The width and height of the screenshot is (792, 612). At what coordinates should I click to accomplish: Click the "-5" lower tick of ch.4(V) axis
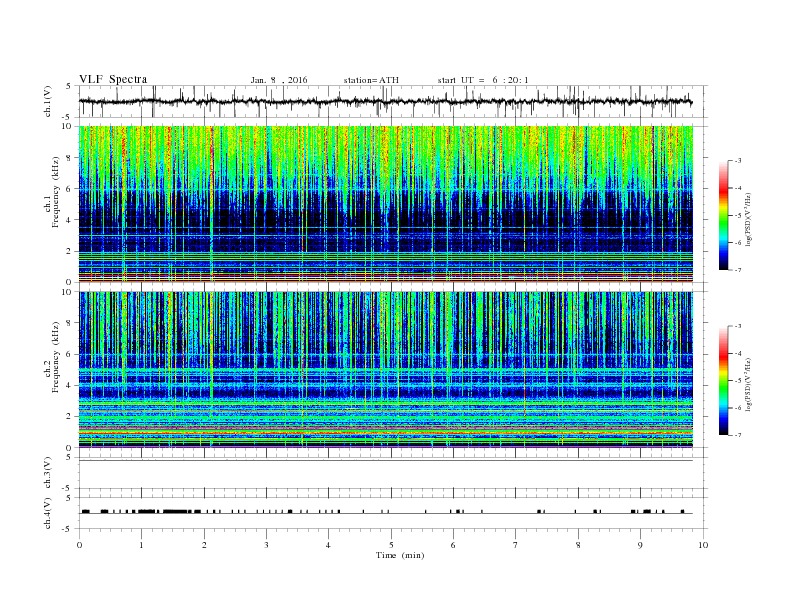[68, 529]
